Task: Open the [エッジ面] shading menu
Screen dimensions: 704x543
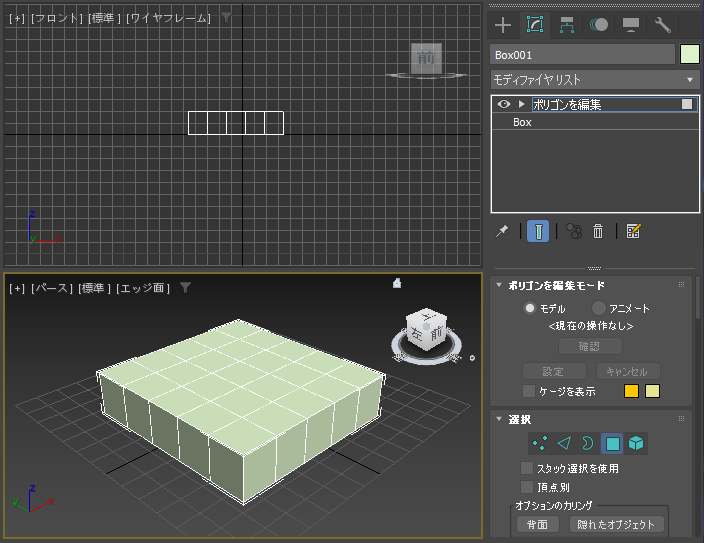Action: pos(143,288)
